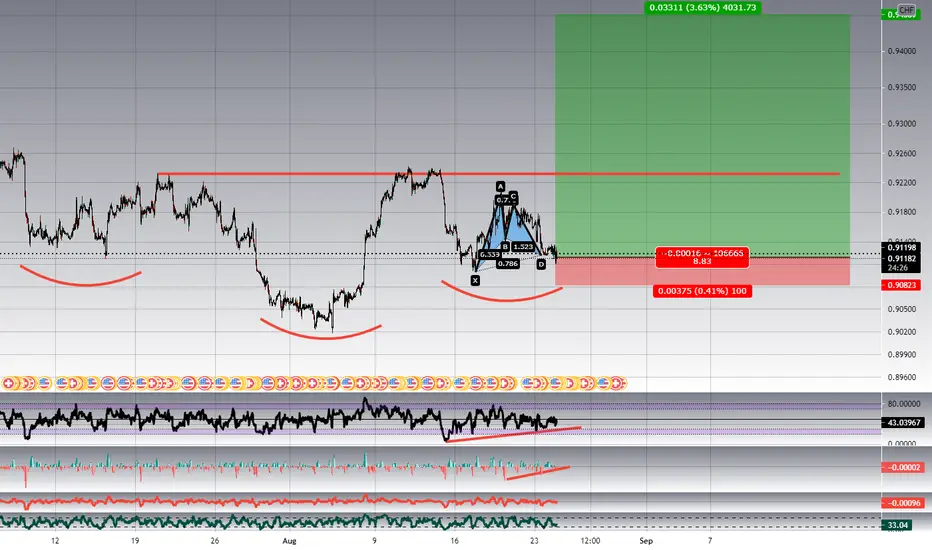
Task: Select the C point label of harmonic pattern
Action: pos(513,196)
